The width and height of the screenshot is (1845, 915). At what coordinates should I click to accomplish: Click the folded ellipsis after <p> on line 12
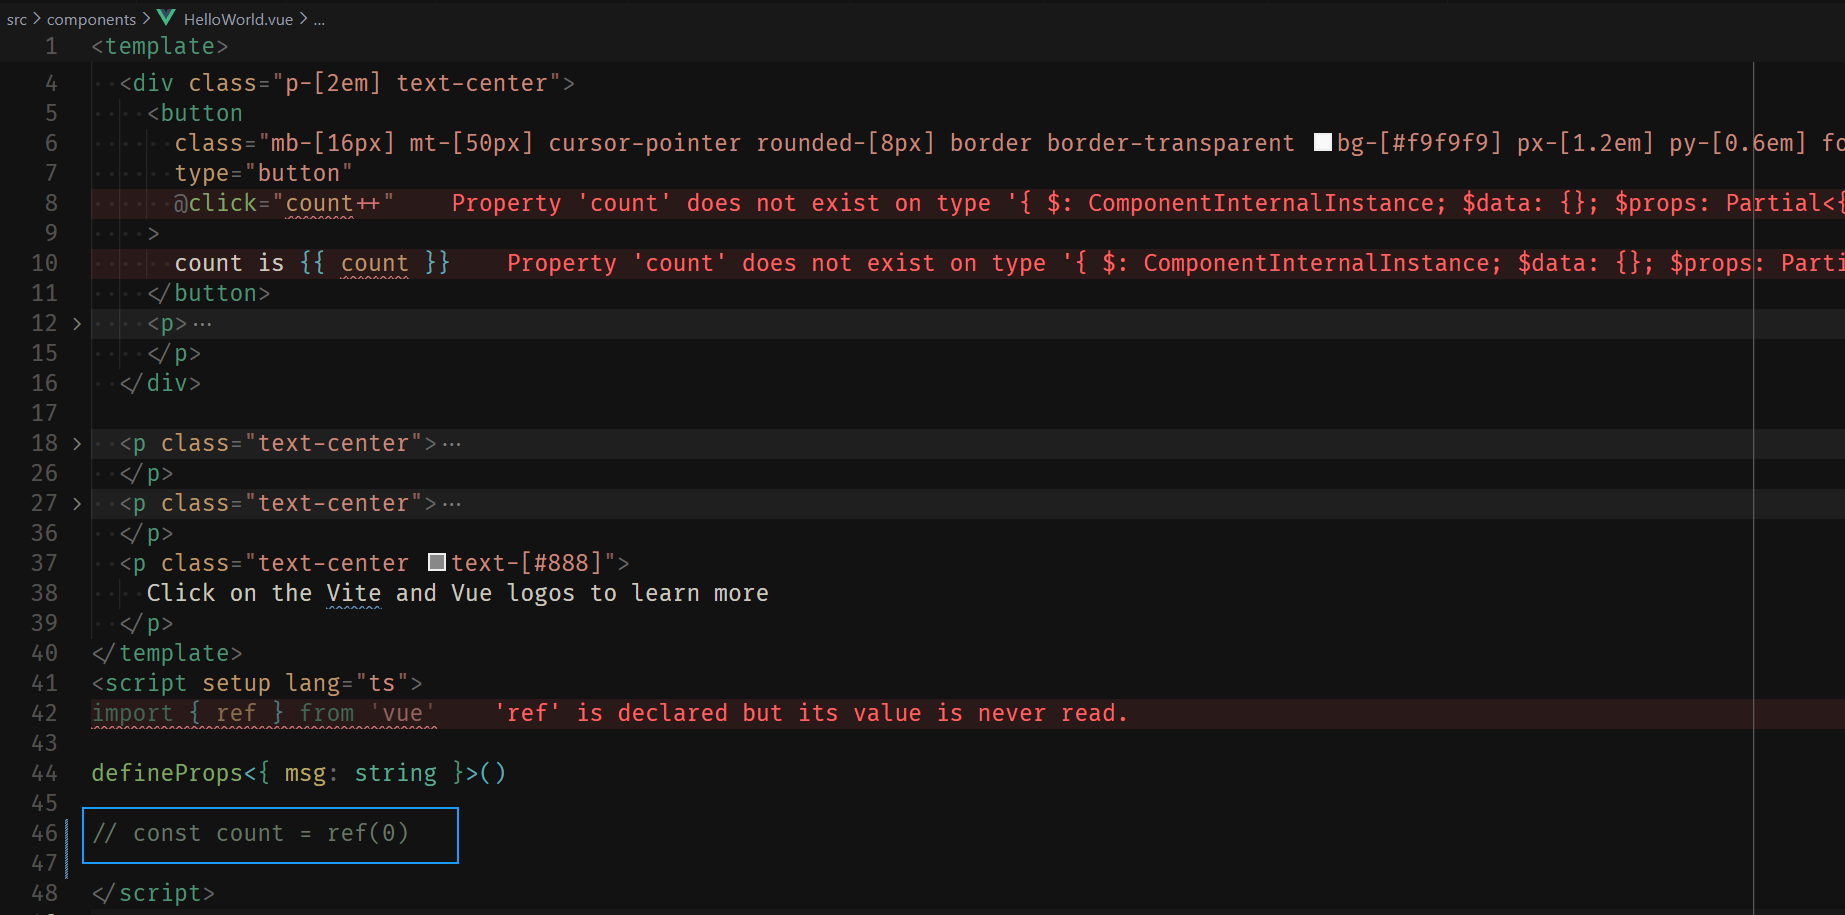[202, 324]
